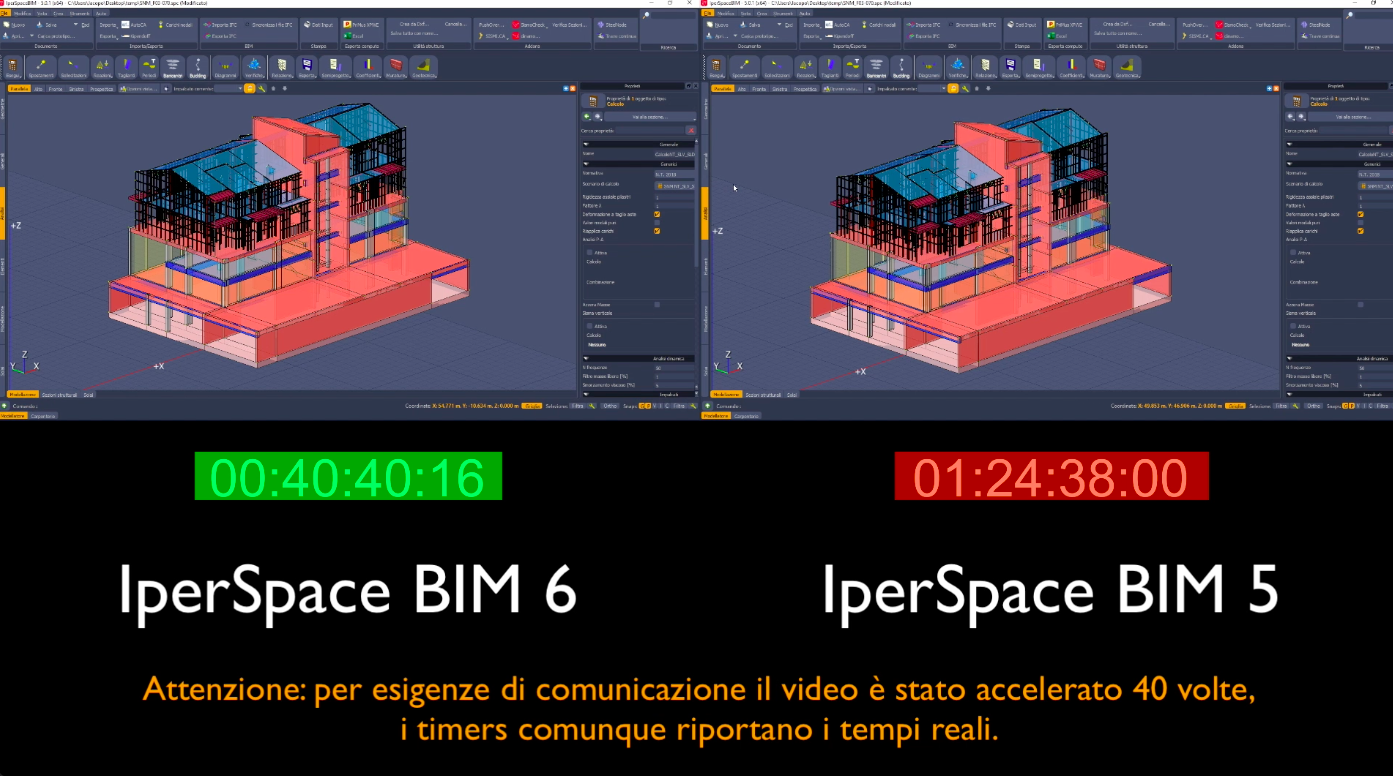The height and width of the screenshot is (776, 1393).
Task: Open the Modifica menu in the BIM 6 window
Action: point(24,13)
